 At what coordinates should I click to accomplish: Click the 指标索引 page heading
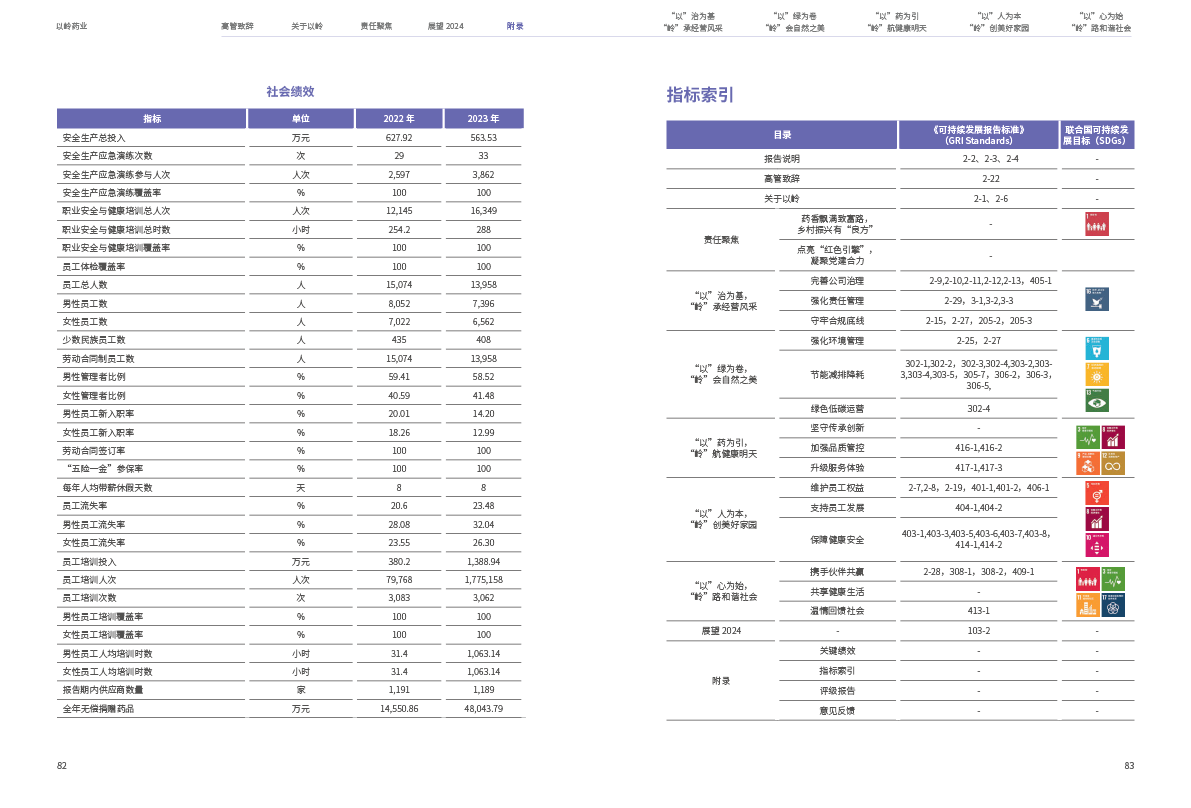701,95
